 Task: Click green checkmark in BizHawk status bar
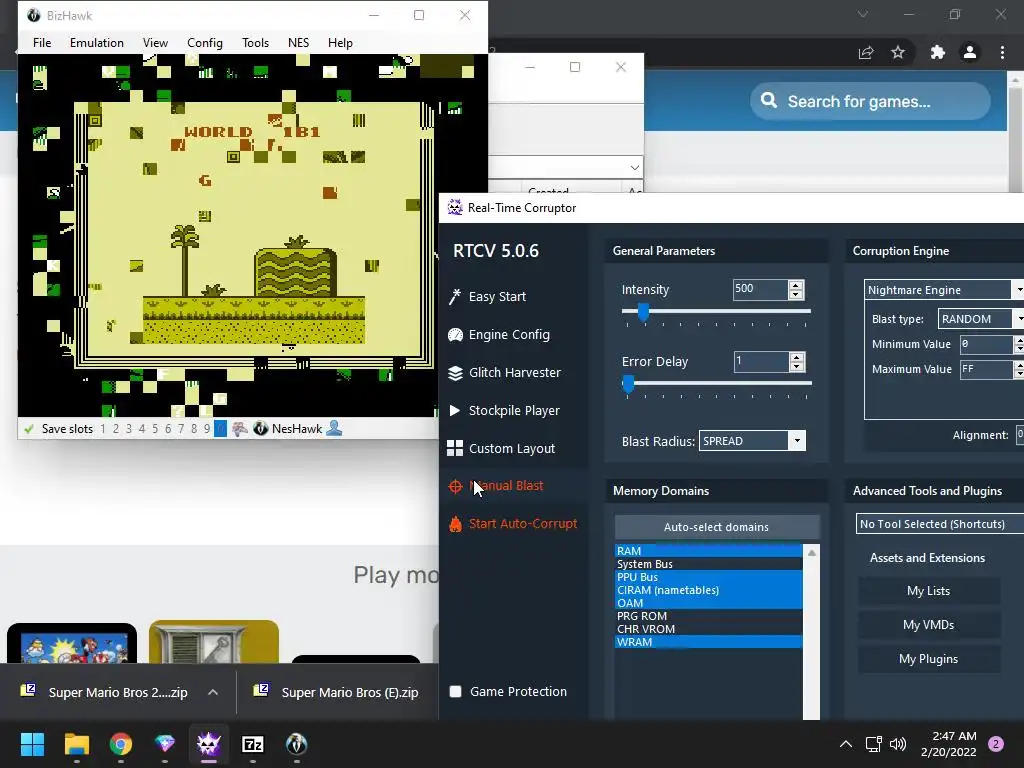28,429
